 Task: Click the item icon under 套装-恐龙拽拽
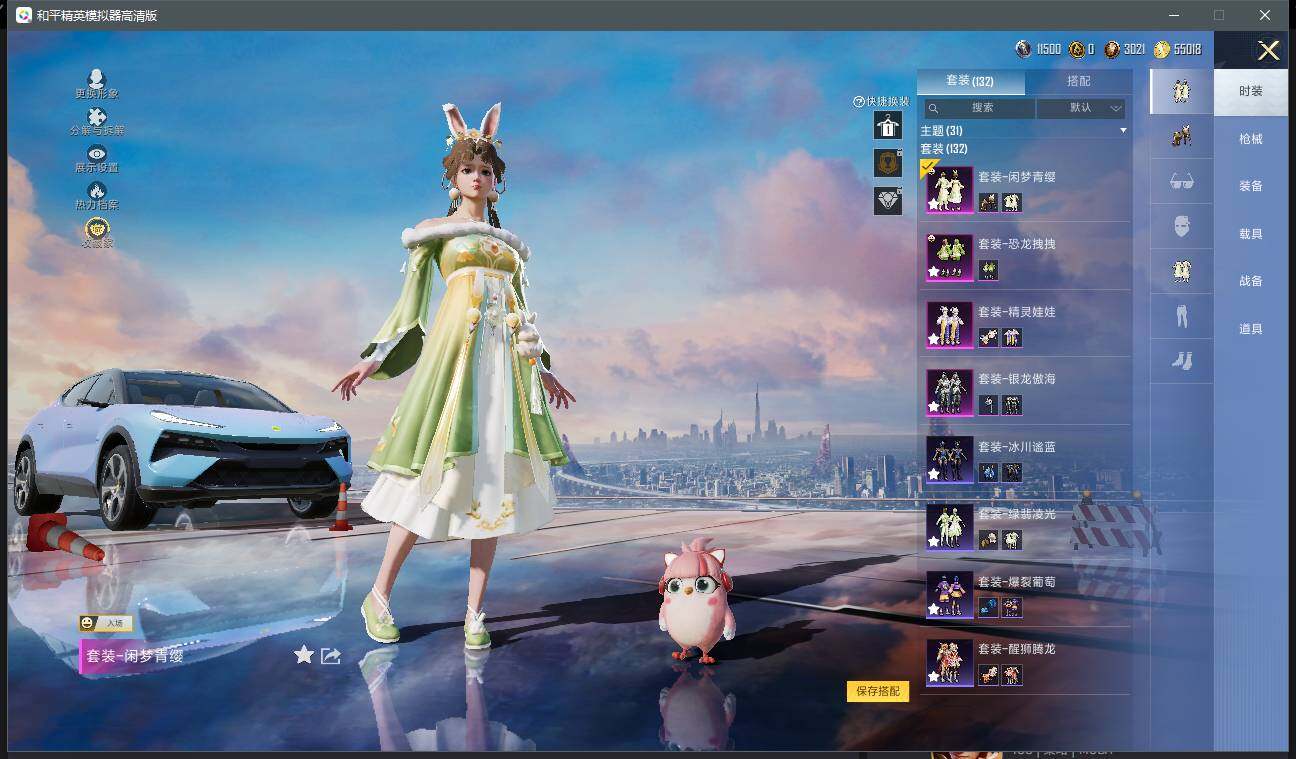tap(988, 270)
